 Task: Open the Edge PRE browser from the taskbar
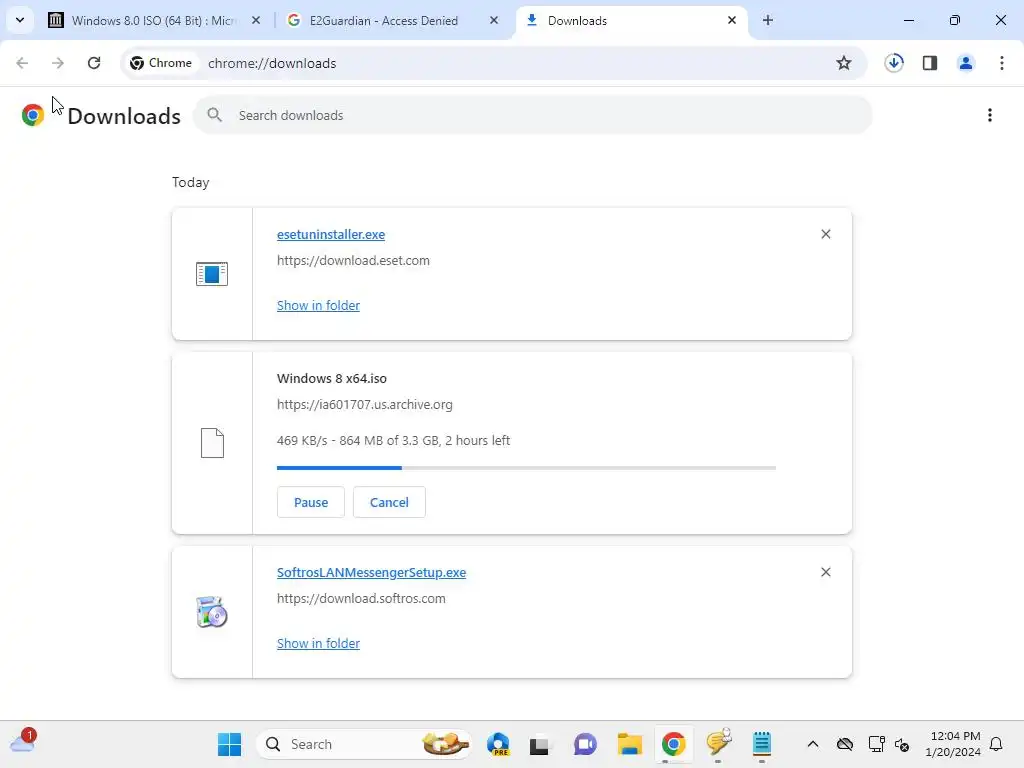pyautogui.click(x=498, y=744)
